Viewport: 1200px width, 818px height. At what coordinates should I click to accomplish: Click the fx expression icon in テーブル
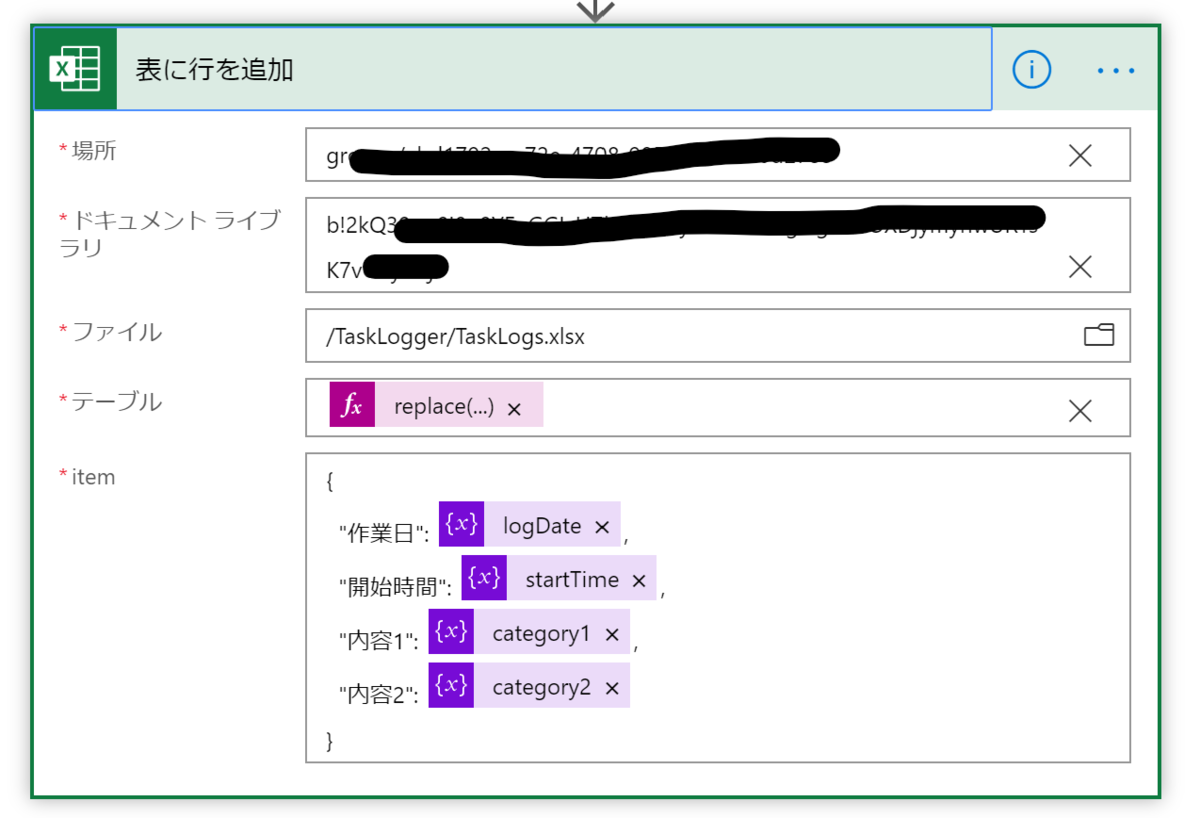point(355,405)
